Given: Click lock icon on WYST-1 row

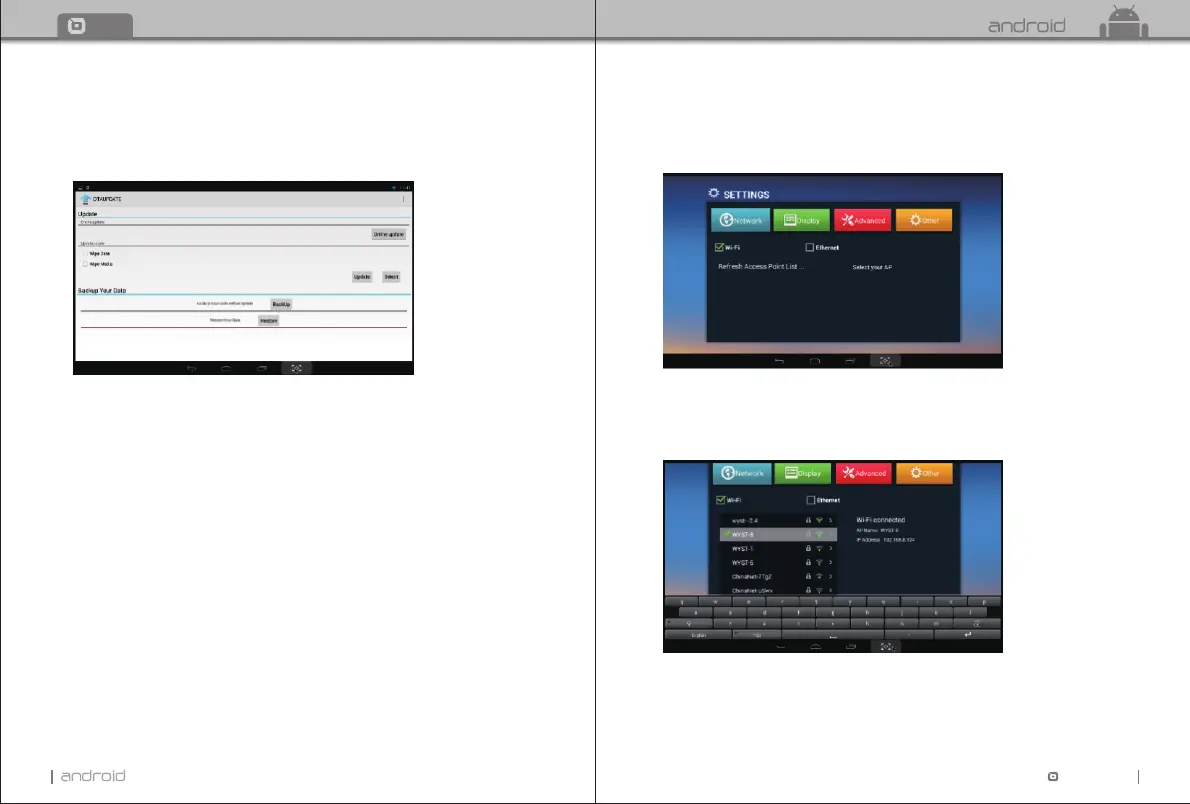Looking at the screenshot, I should tap(808, 548).
